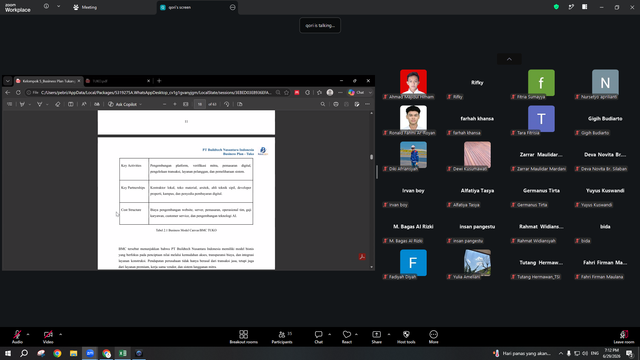Viewport: 640px width, 360px height.
Task: Start Video in Zoom toolbar
Action: 48,336
